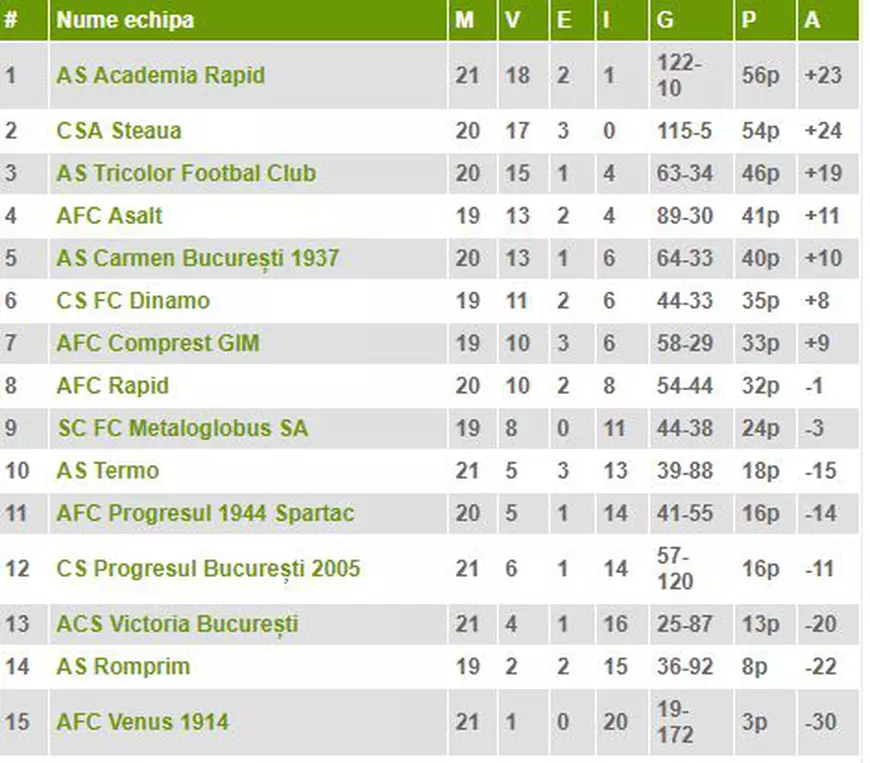The image size is (870, 763).
Task: Open AS Tricolor Footbal Club page
Action: coord(186,173)
